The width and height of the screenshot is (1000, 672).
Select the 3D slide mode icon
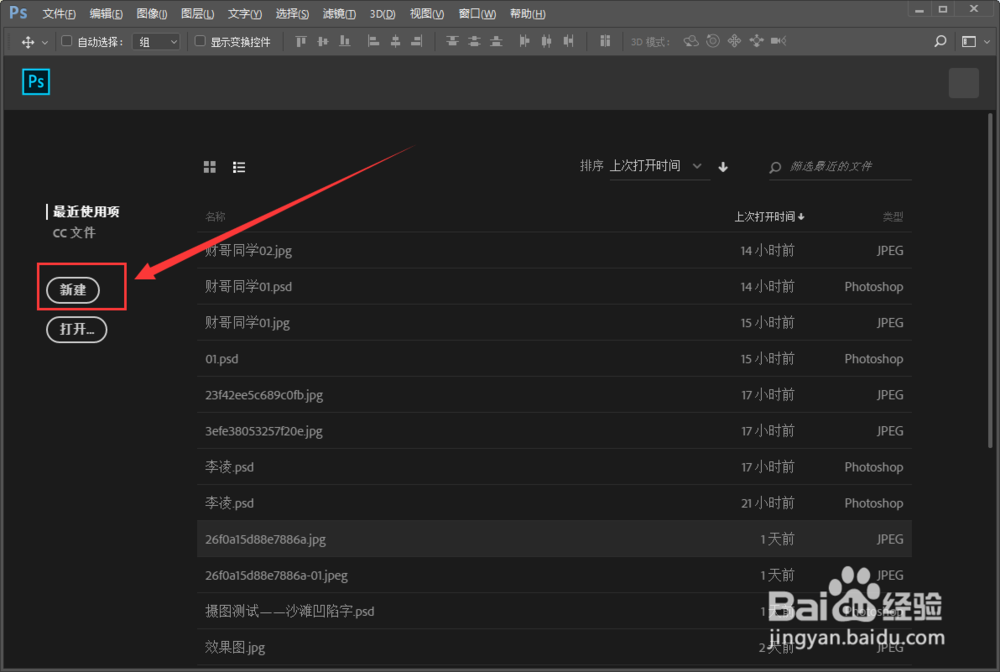pos(756,41)
